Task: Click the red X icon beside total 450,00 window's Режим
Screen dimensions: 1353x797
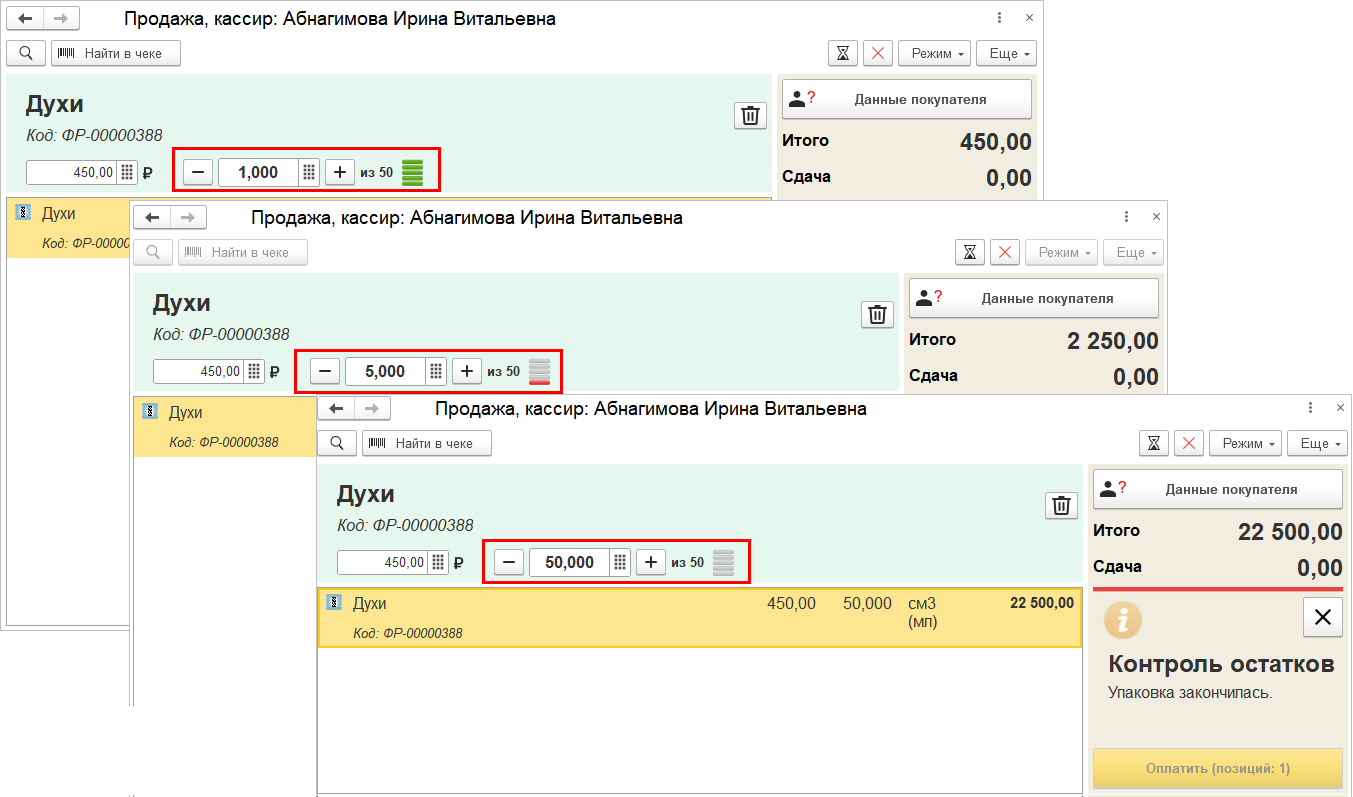Action: coord(877,53)
